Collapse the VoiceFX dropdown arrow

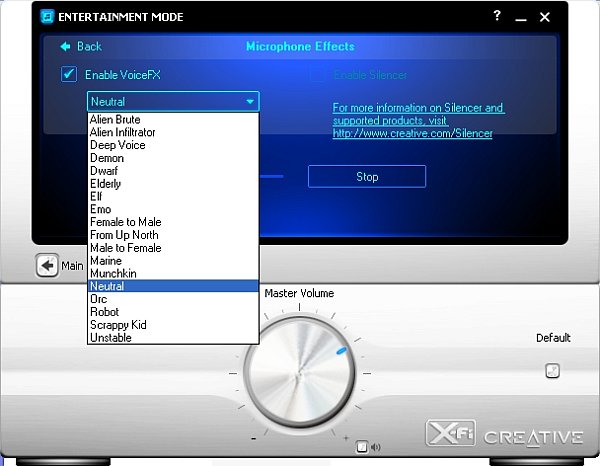(250, 101)
